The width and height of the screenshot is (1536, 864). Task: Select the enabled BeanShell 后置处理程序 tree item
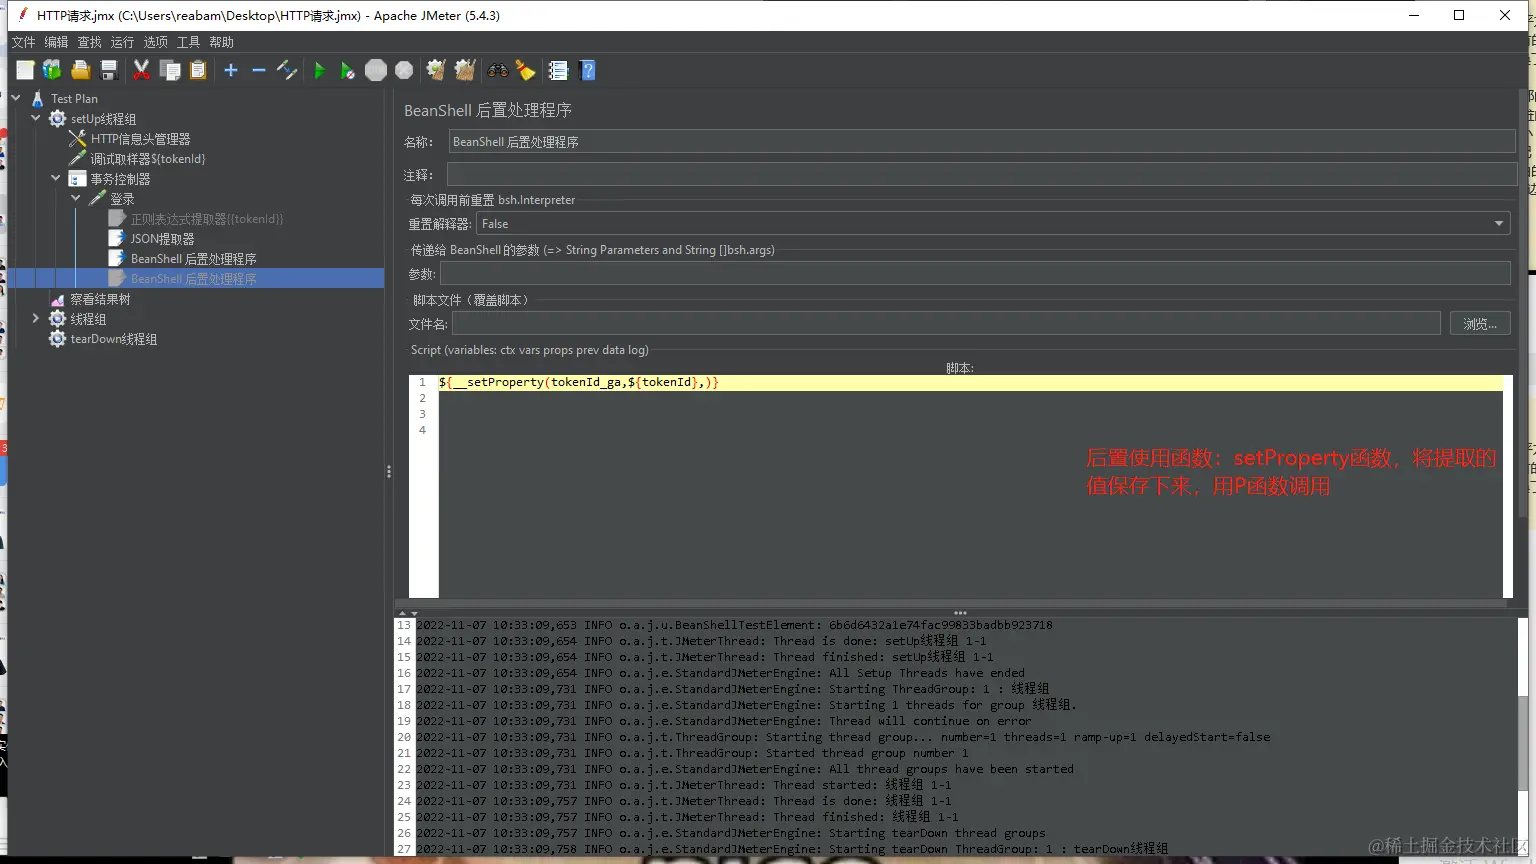(x=193, y=259)
